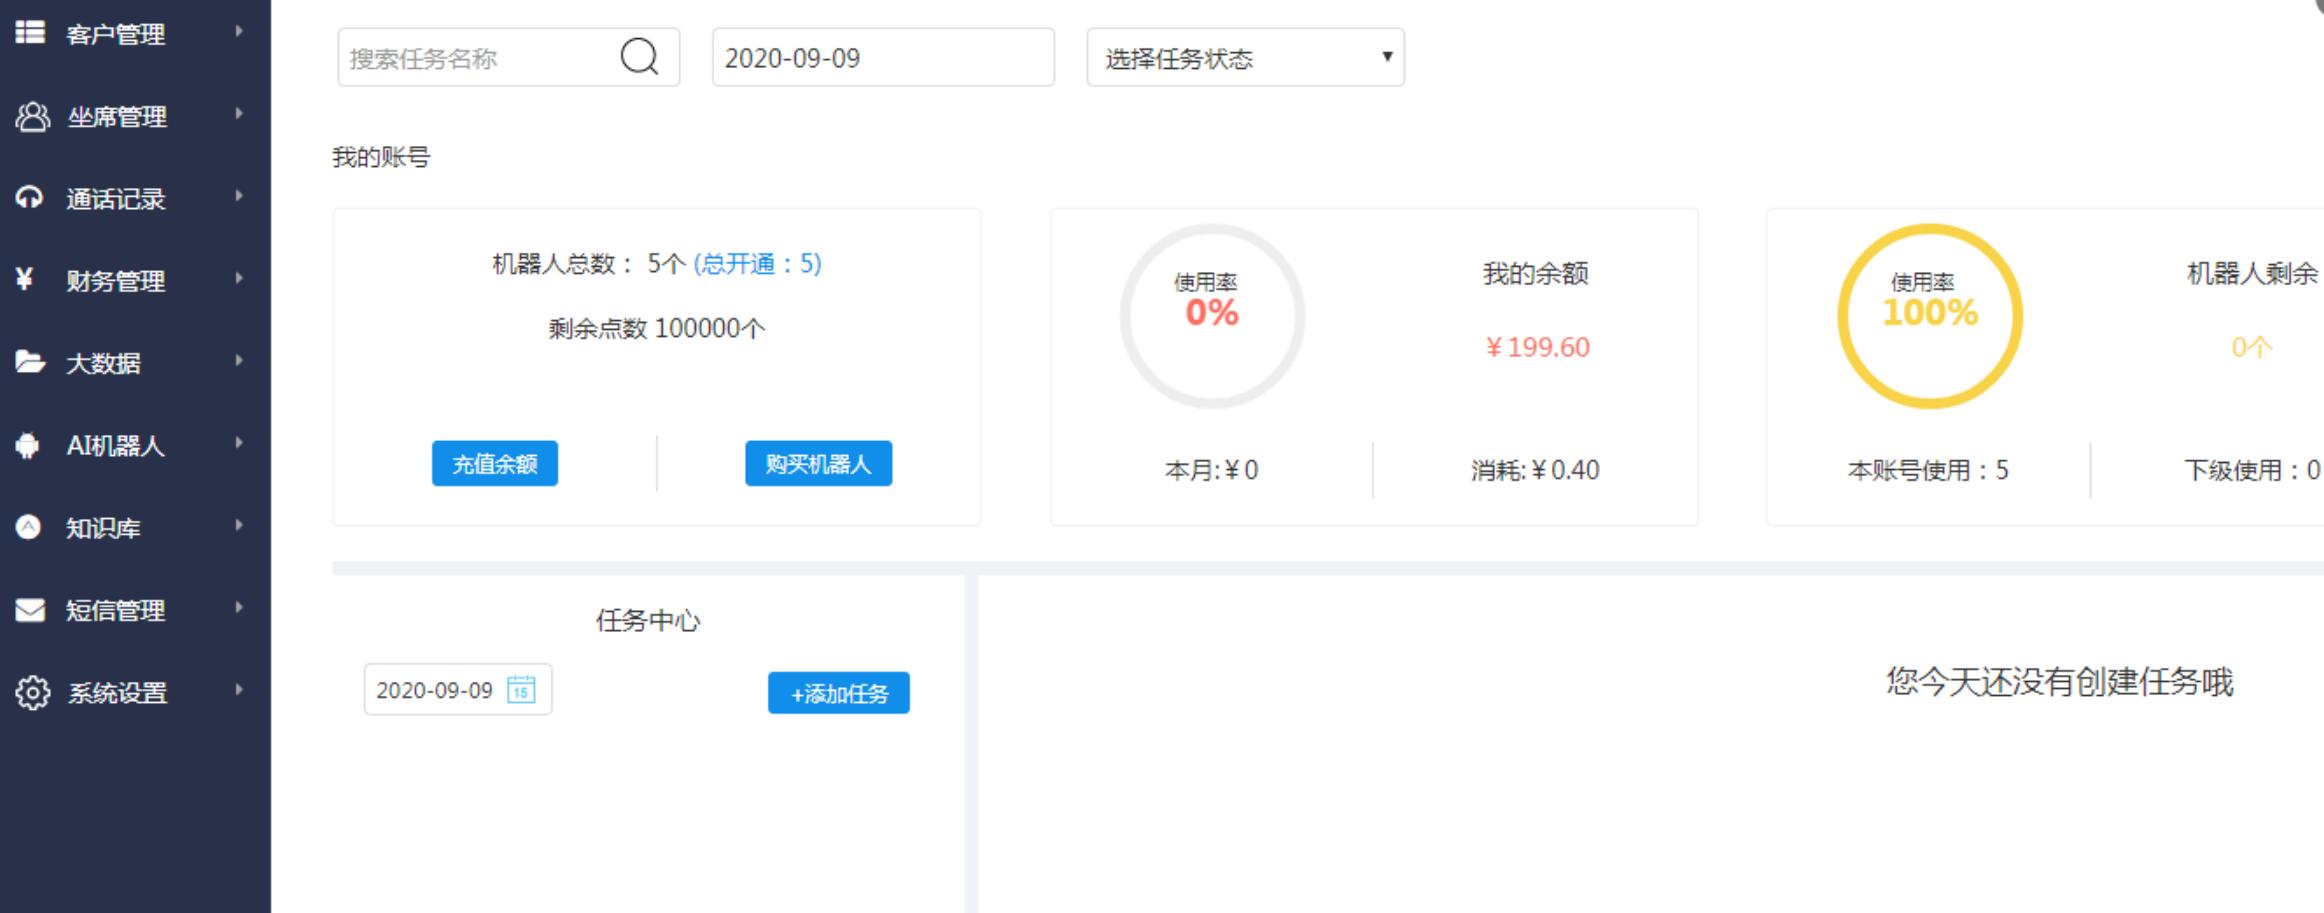Click the 通话记录 headset icon
2324x913 pixels.
coord(29,198)
